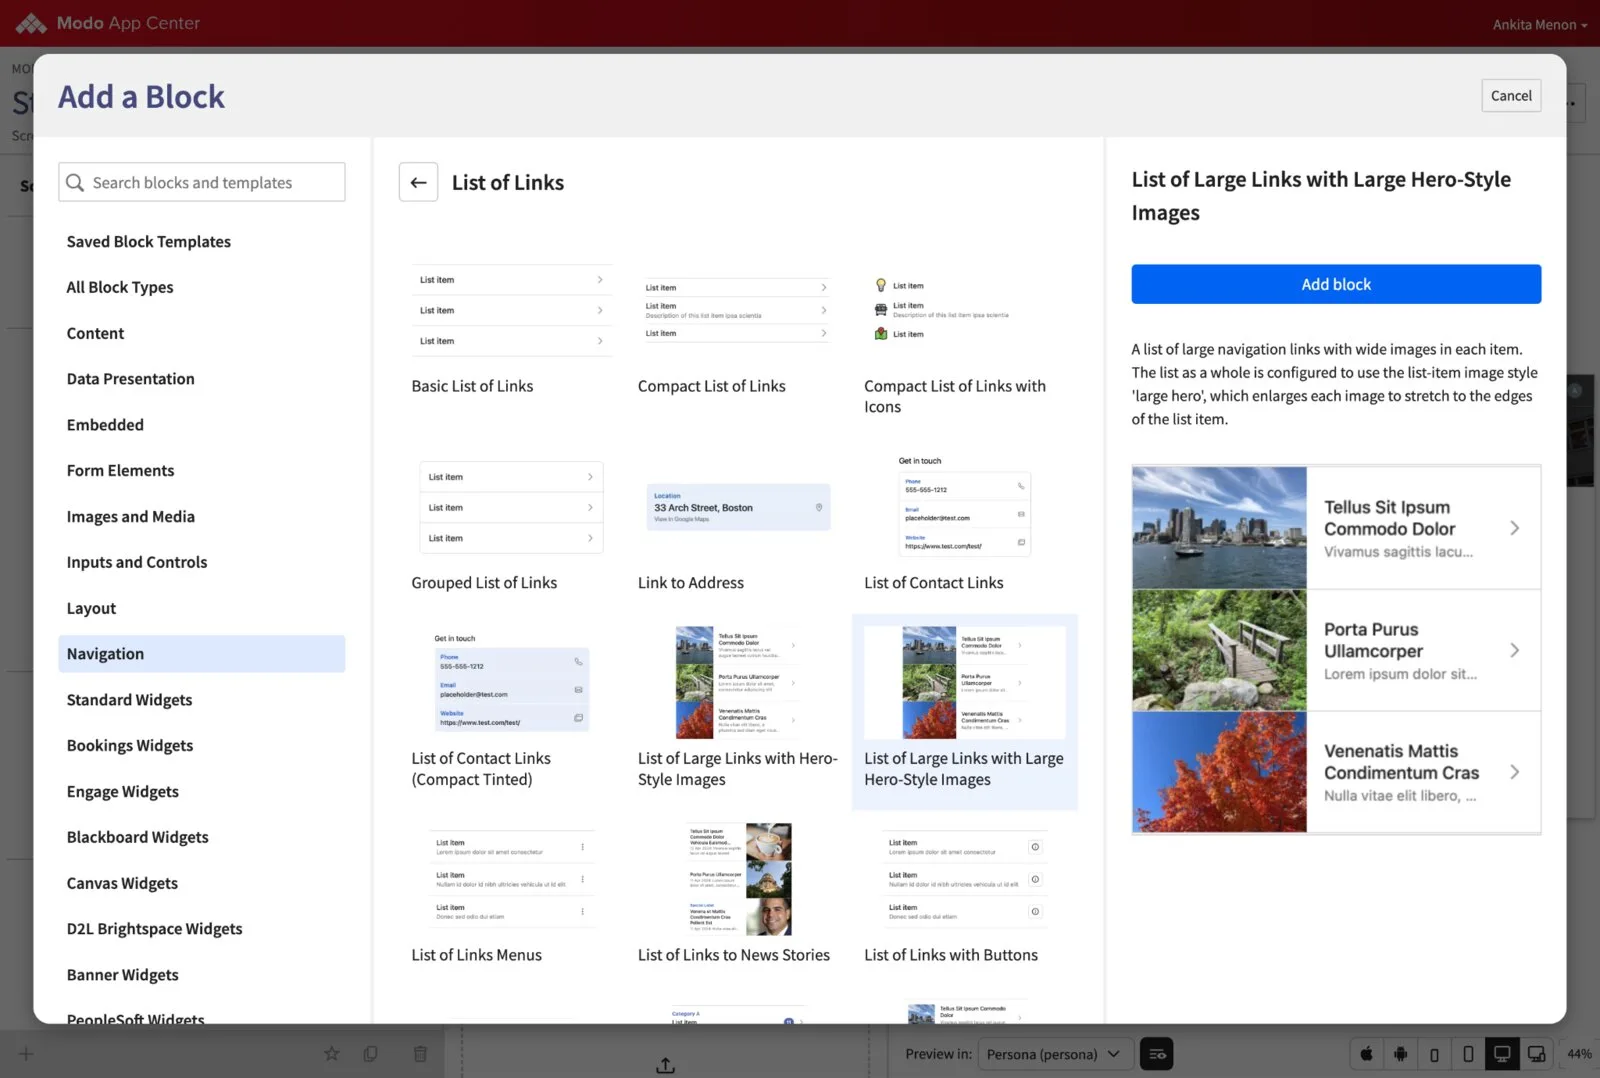
Task: Click the search magnifier icon
Action: 75,182
